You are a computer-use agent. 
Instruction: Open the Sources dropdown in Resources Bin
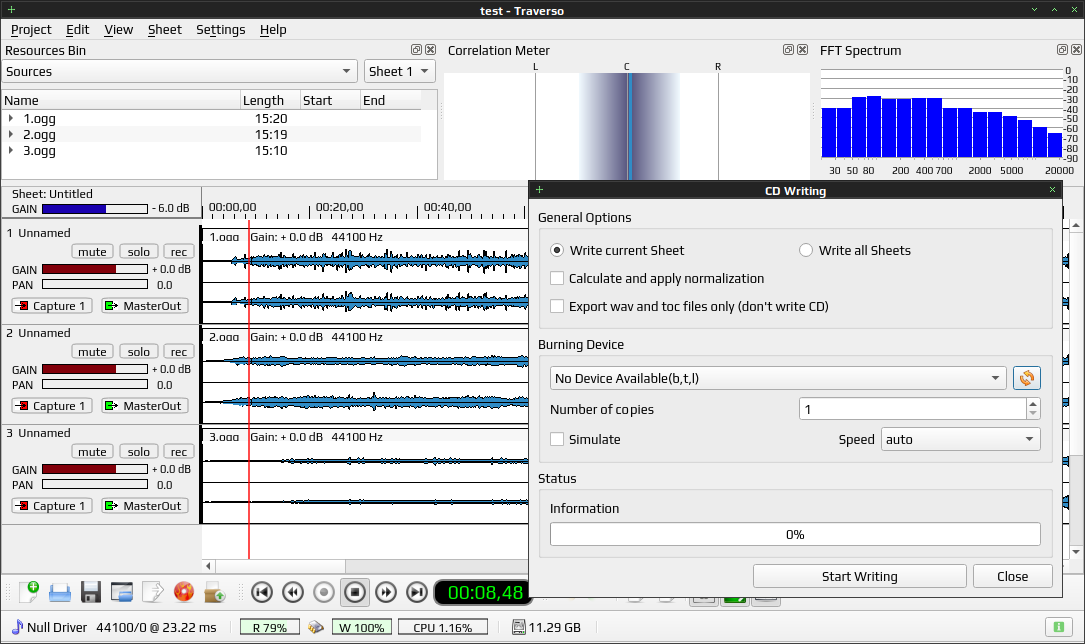click(x=180, y=71)
